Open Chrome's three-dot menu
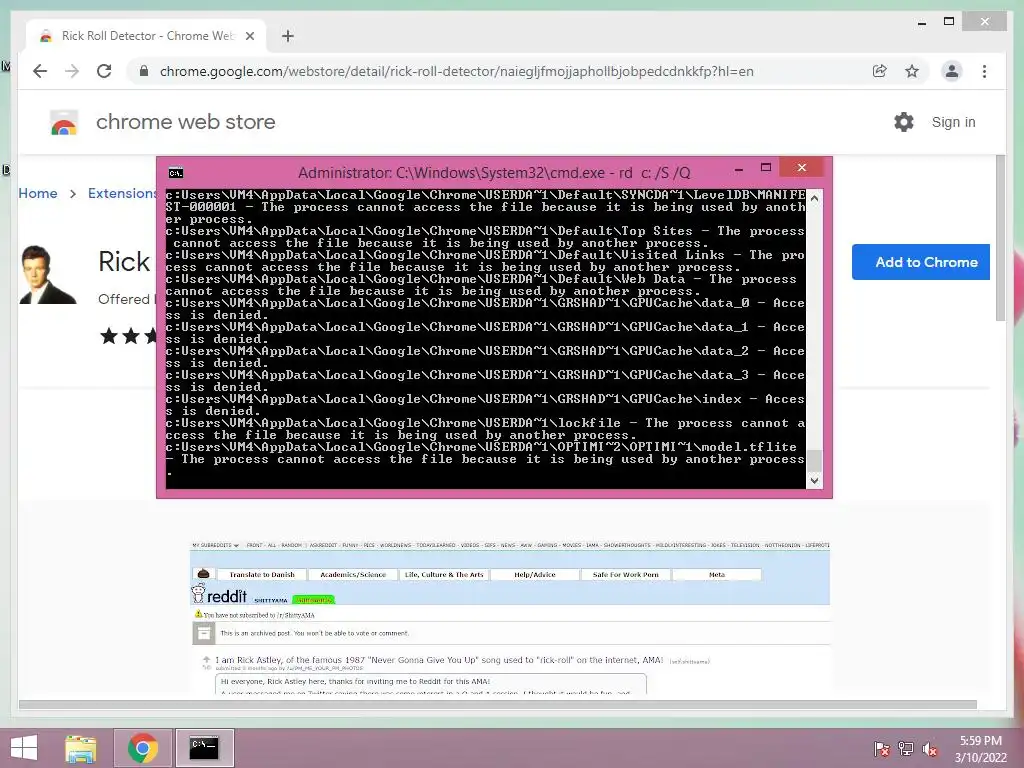1024x768 pixels. [984, 71]
